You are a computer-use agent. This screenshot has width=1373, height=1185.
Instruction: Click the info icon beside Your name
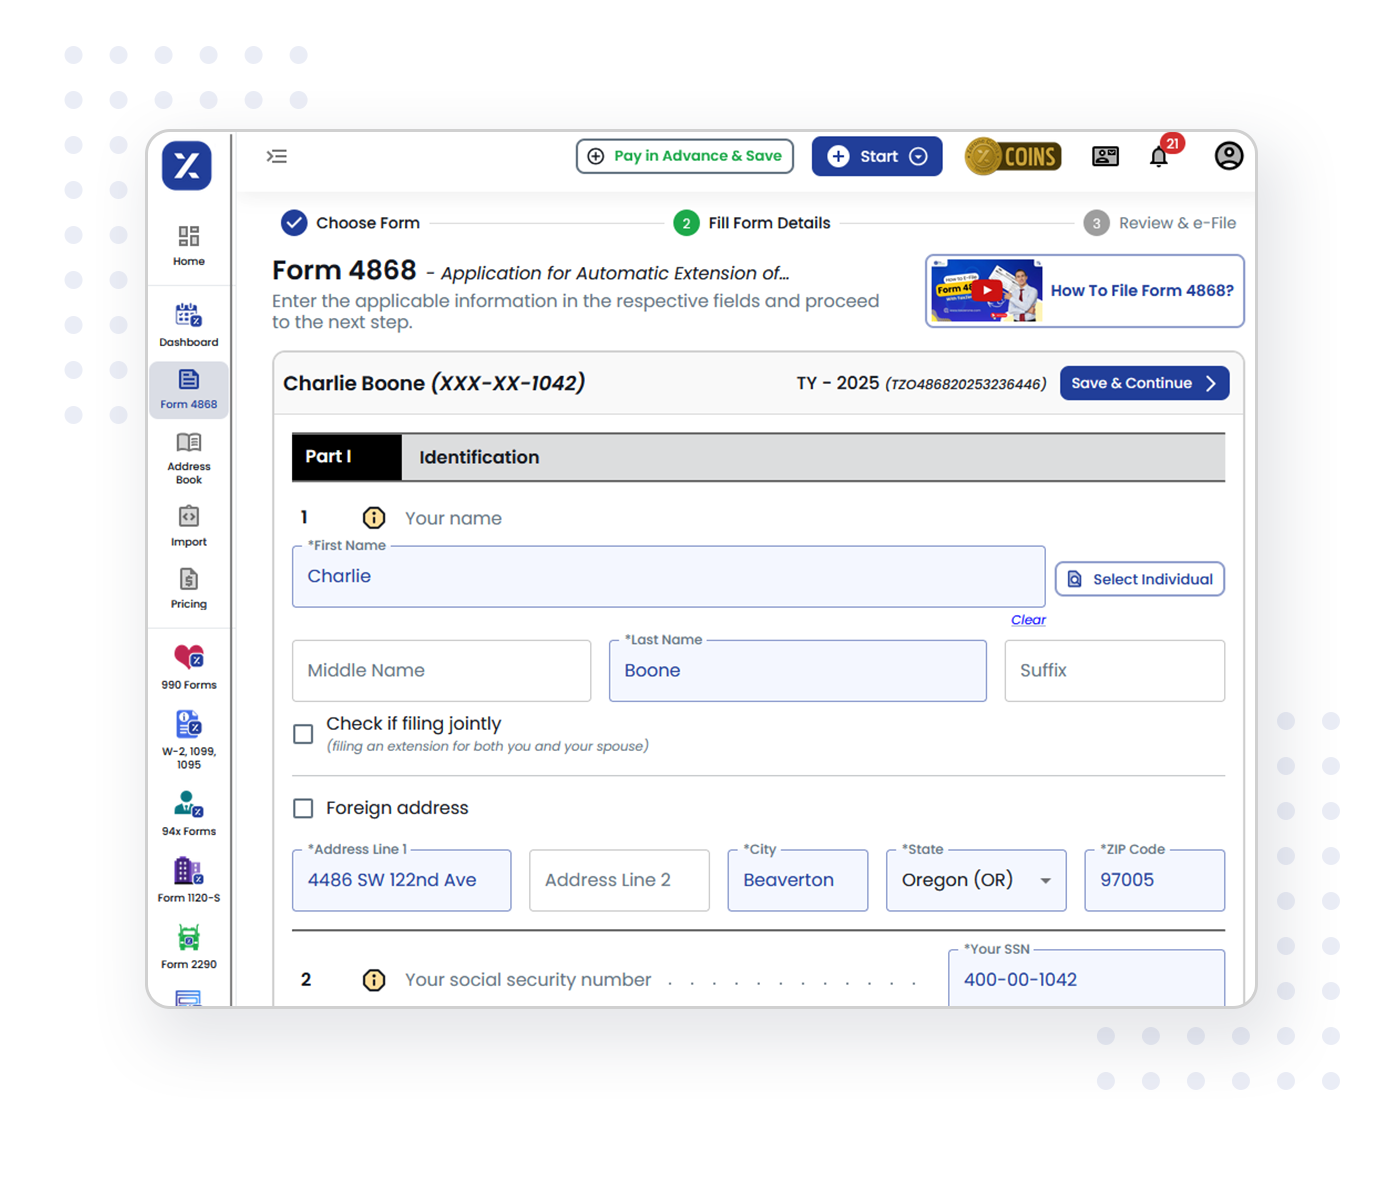pos(373,518)
